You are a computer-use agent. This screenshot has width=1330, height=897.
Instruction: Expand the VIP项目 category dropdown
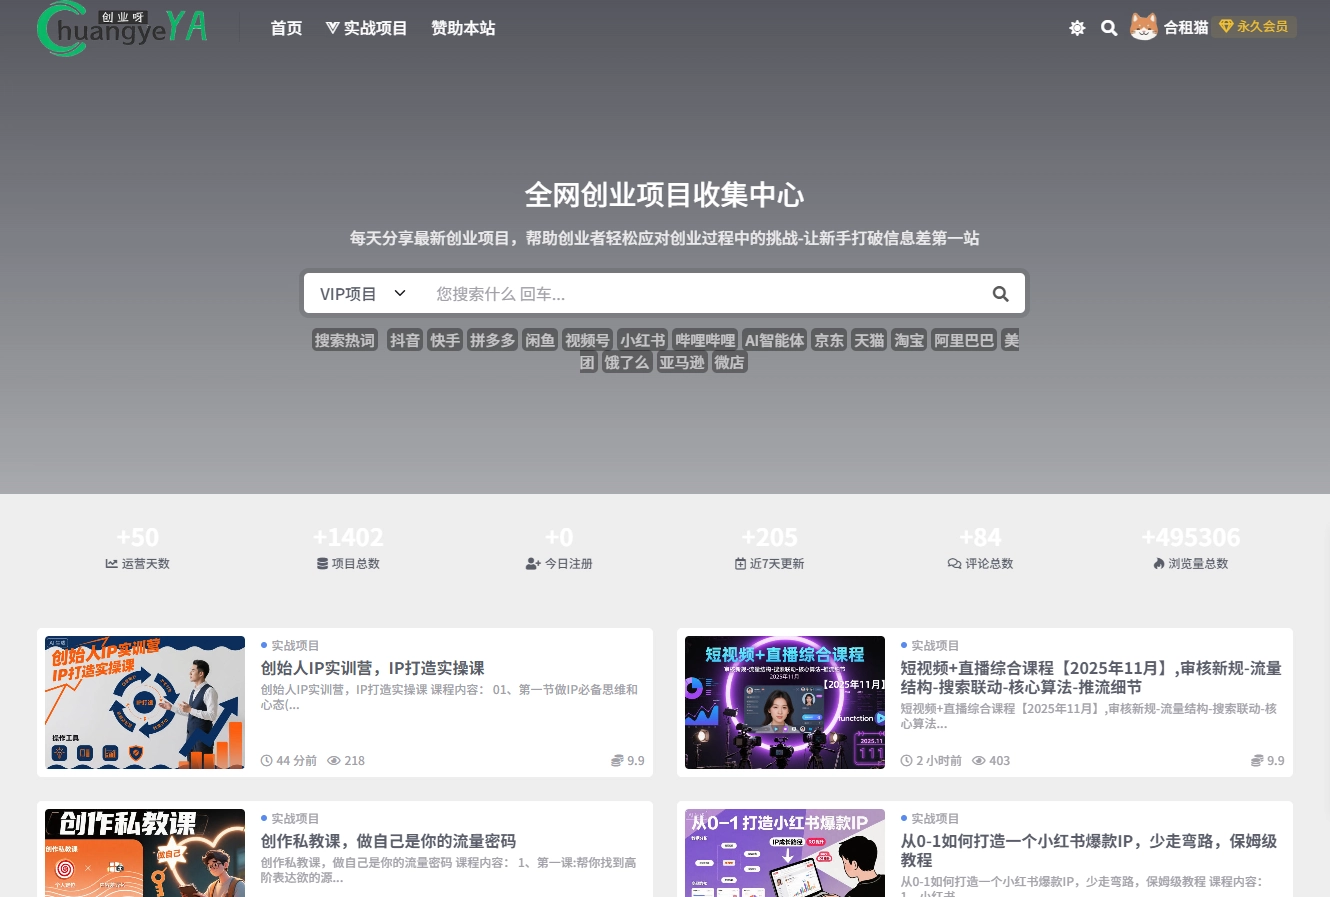point(362,294)
